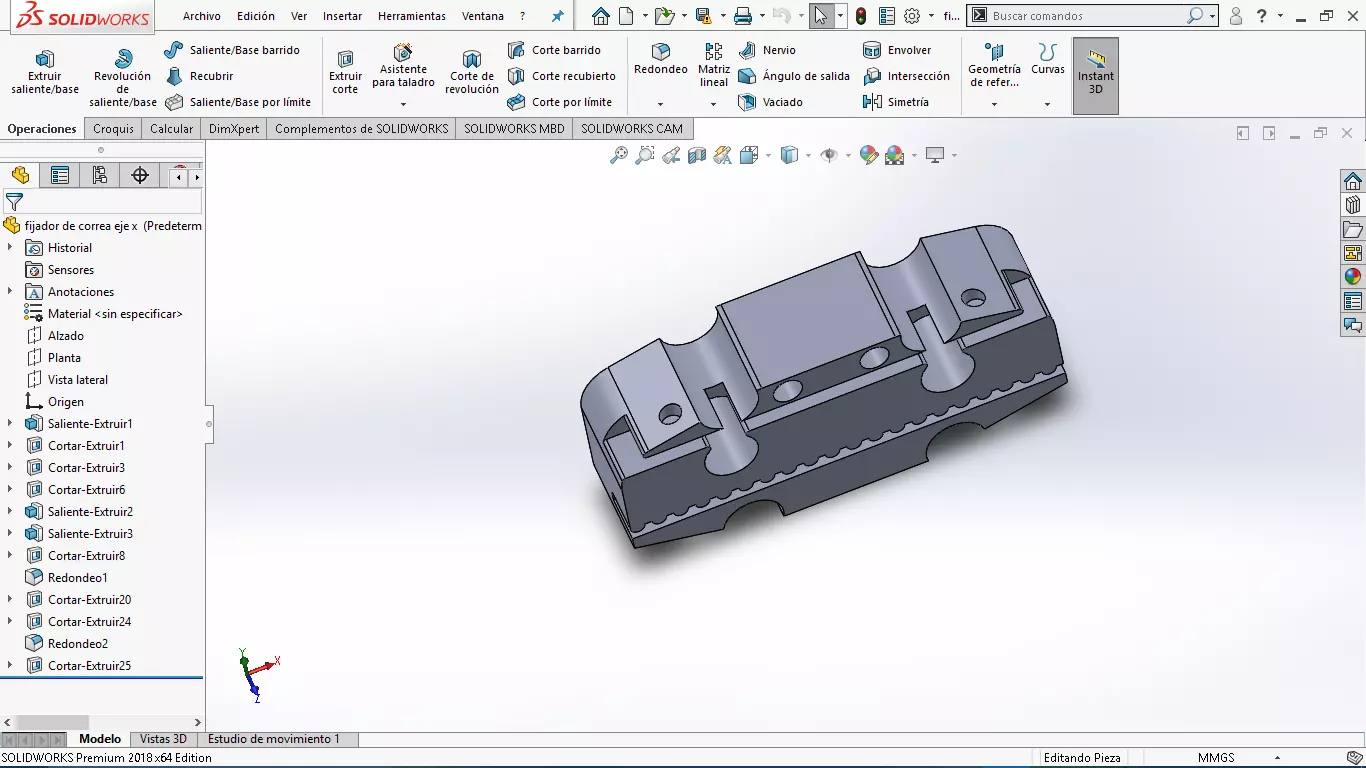
Task: Pin the menu bar open
Action: 558,16
